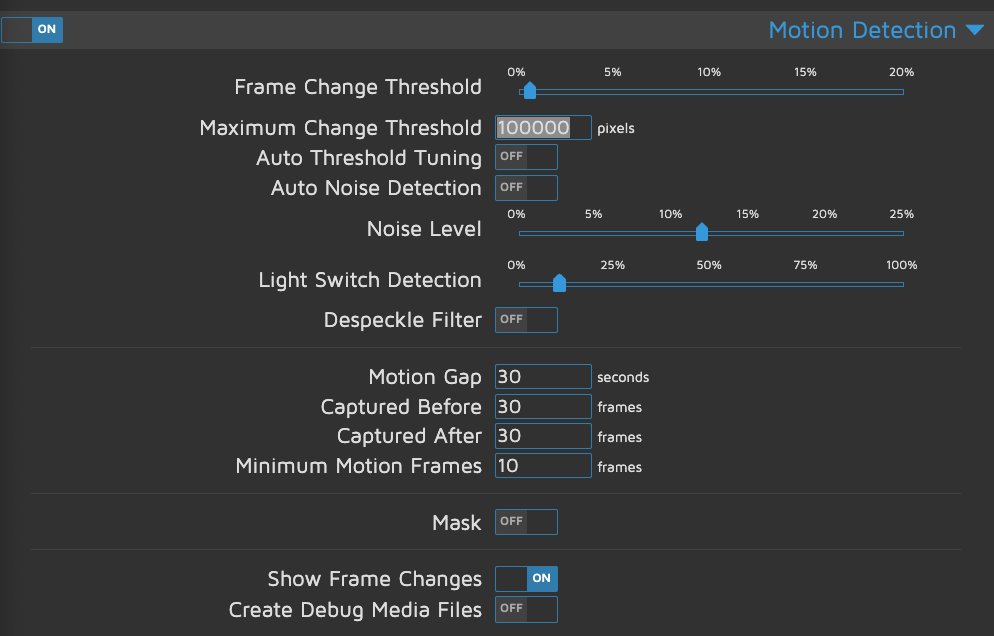994x636 pixels.
Task: Click the Captured Before frames field
Action: point(543,407)
